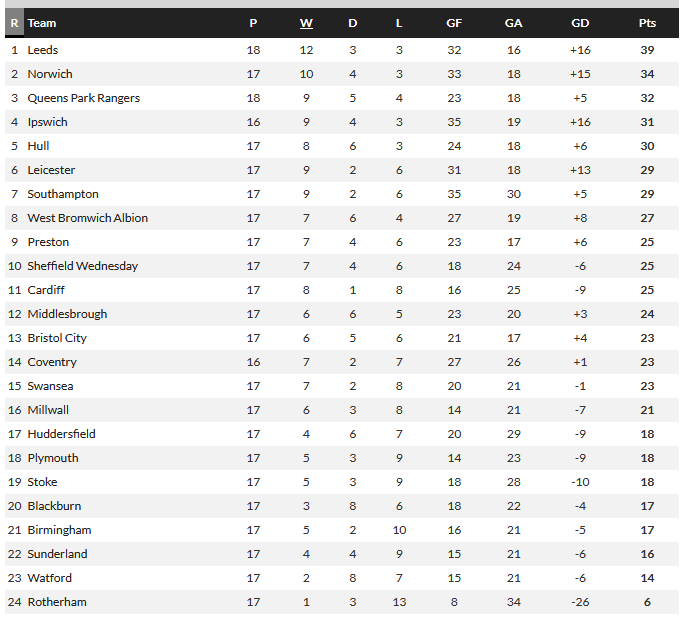This screenshot has height=625, width=685.
Task: Open West Bromwich Albion team link
Action: (88, 218)
